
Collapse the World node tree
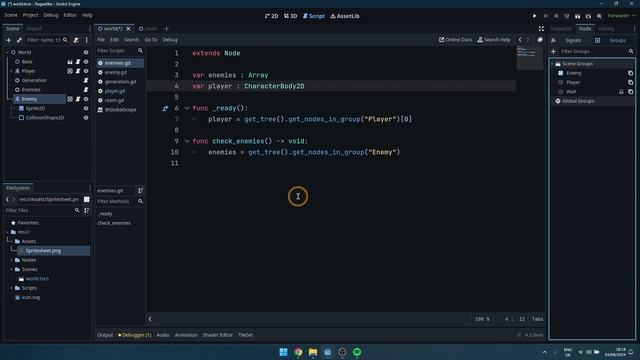7,52
